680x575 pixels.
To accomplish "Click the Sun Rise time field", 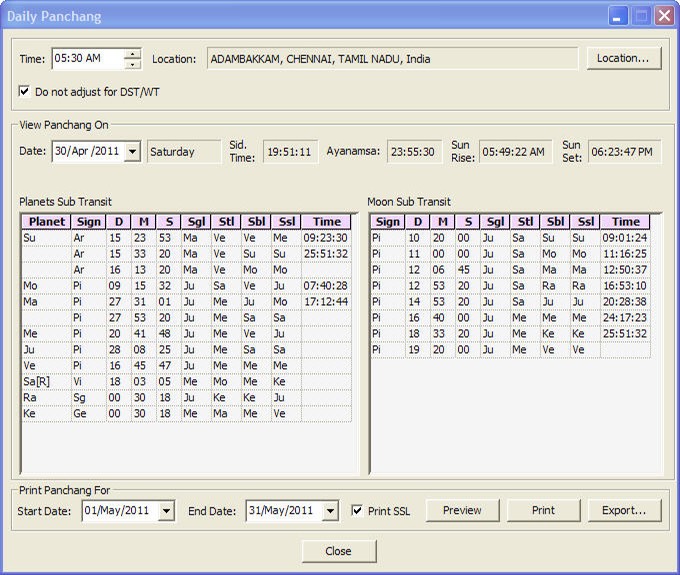I will 514,152.
